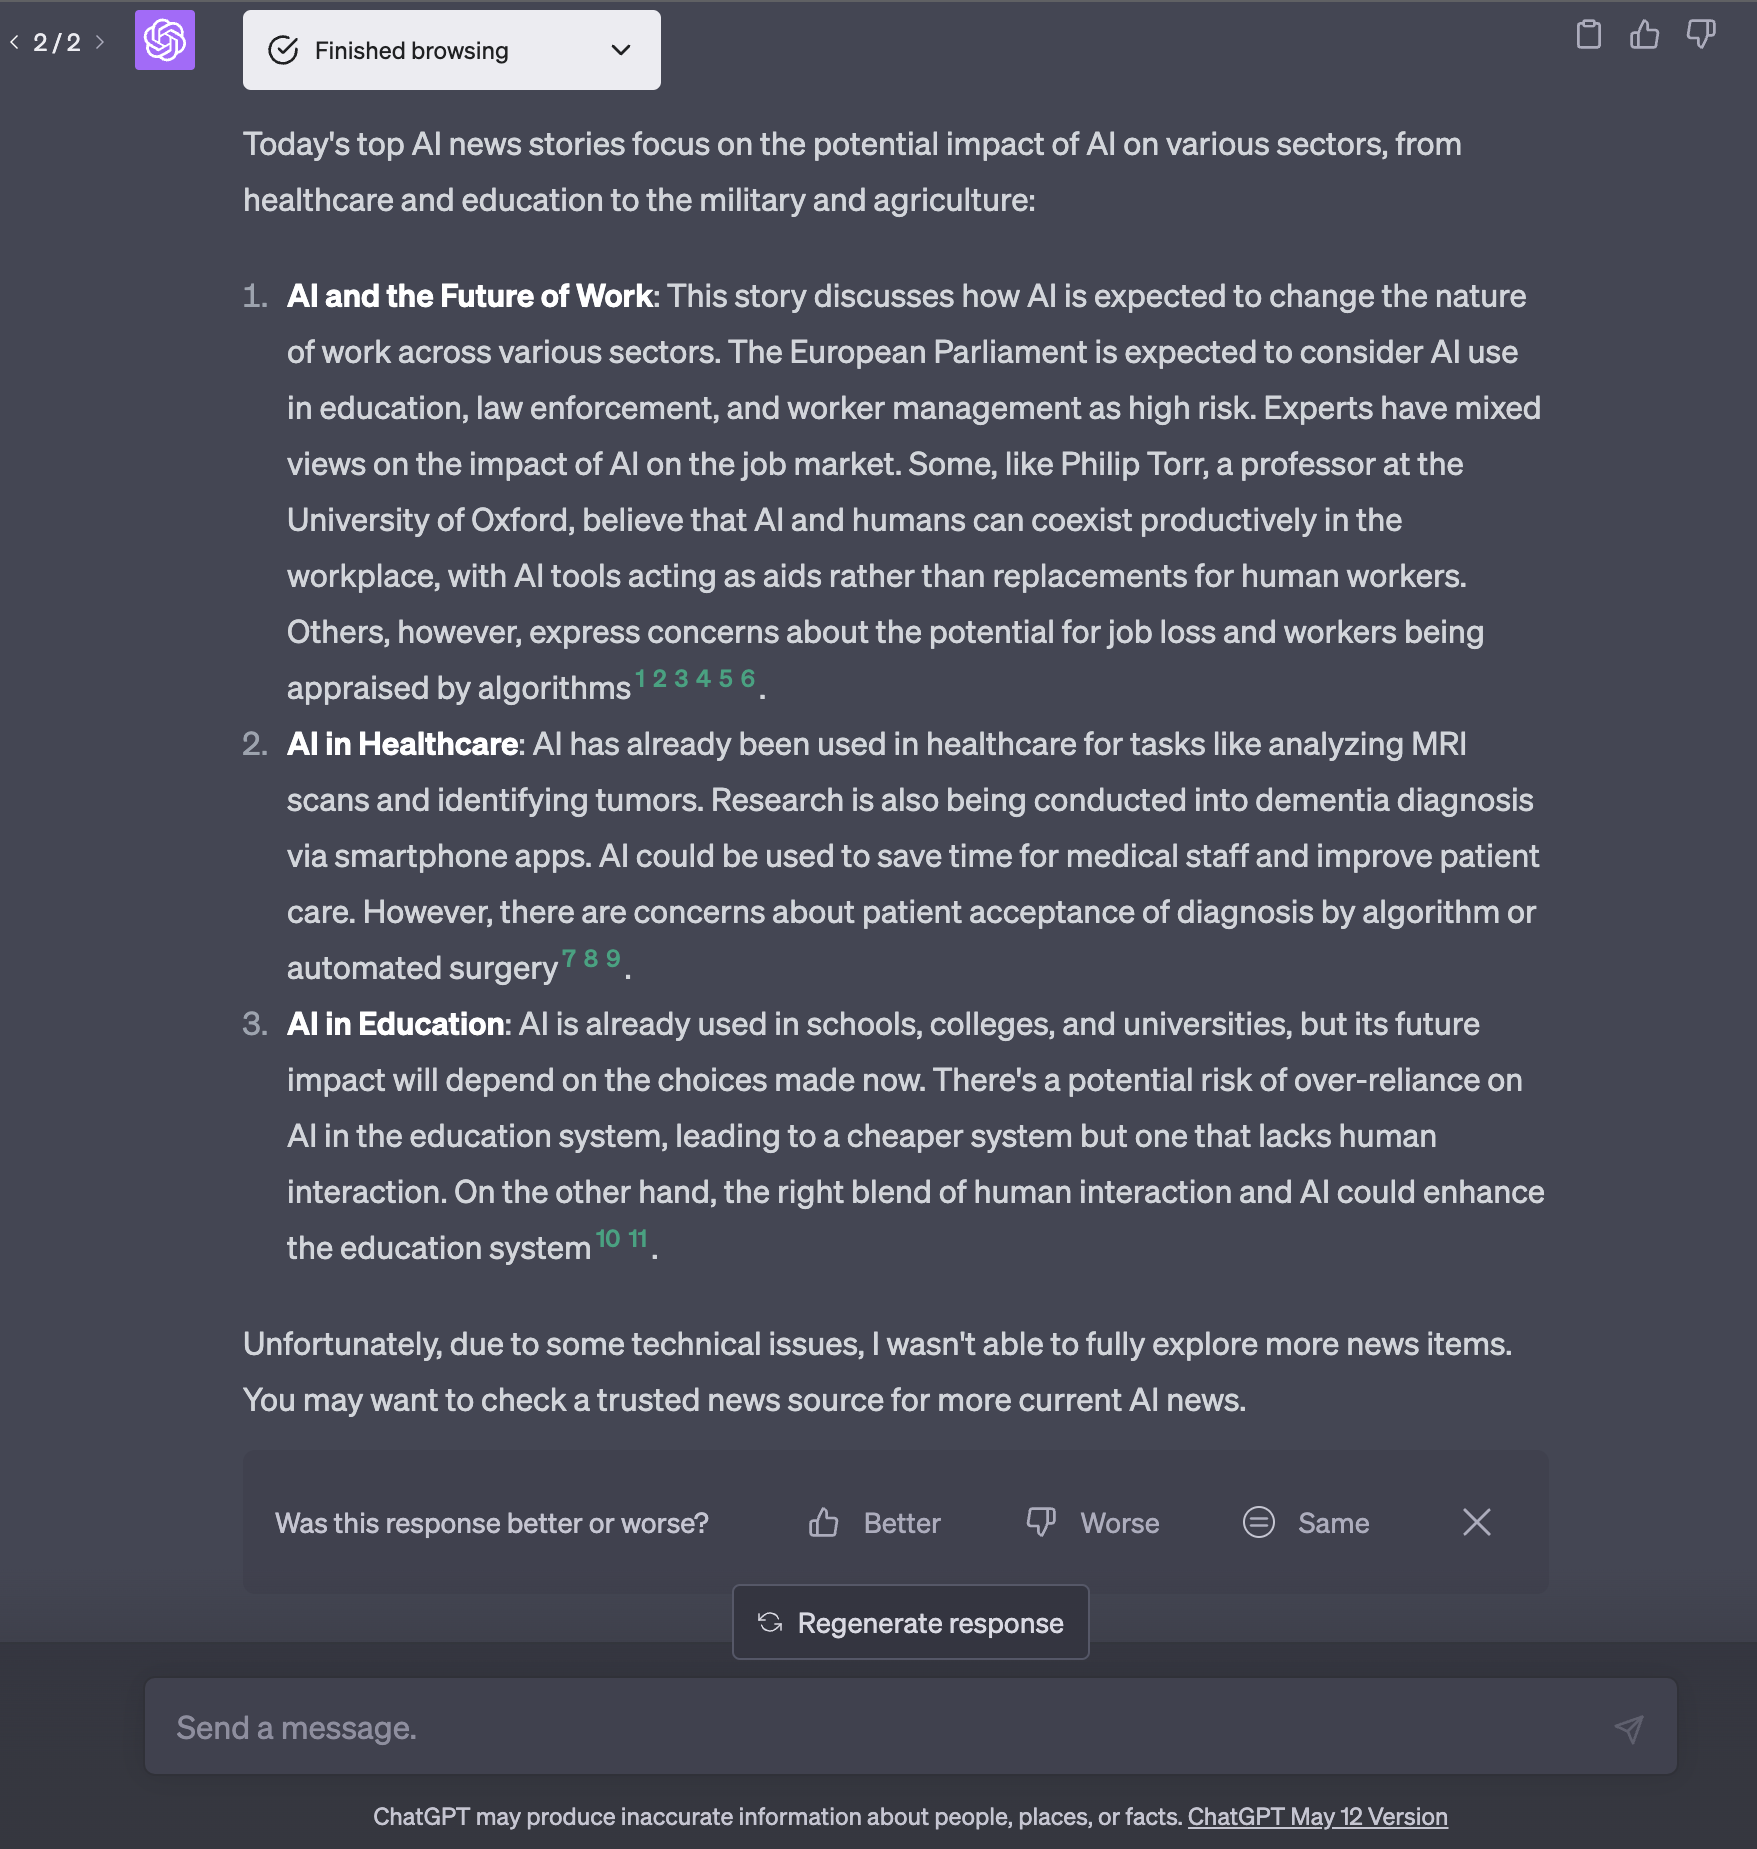
Task: Rate this response as Worse
Action: 1093,1523
